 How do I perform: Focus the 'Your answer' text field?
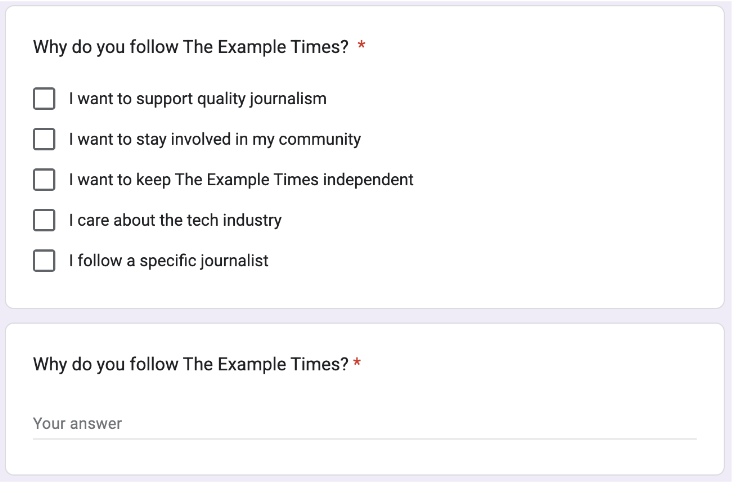click(x=365, y=424)
